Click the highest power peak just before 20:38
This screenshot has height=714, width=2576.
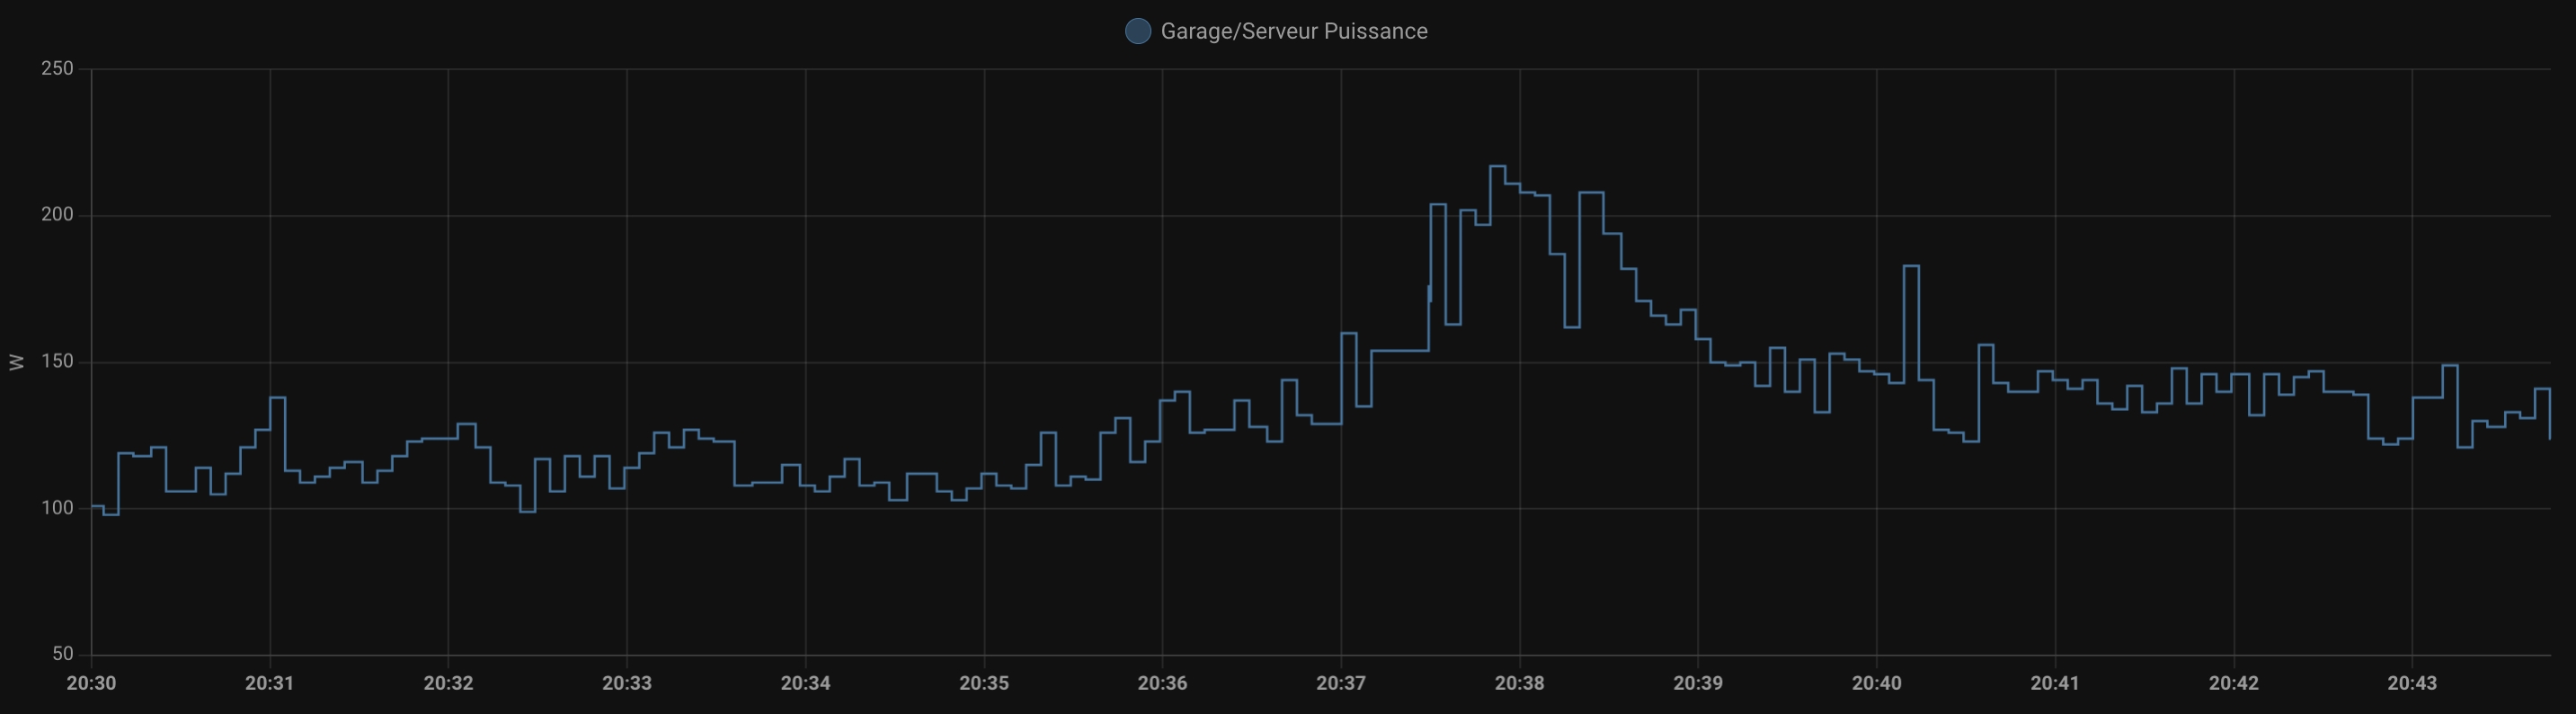tap(1497, 167)
